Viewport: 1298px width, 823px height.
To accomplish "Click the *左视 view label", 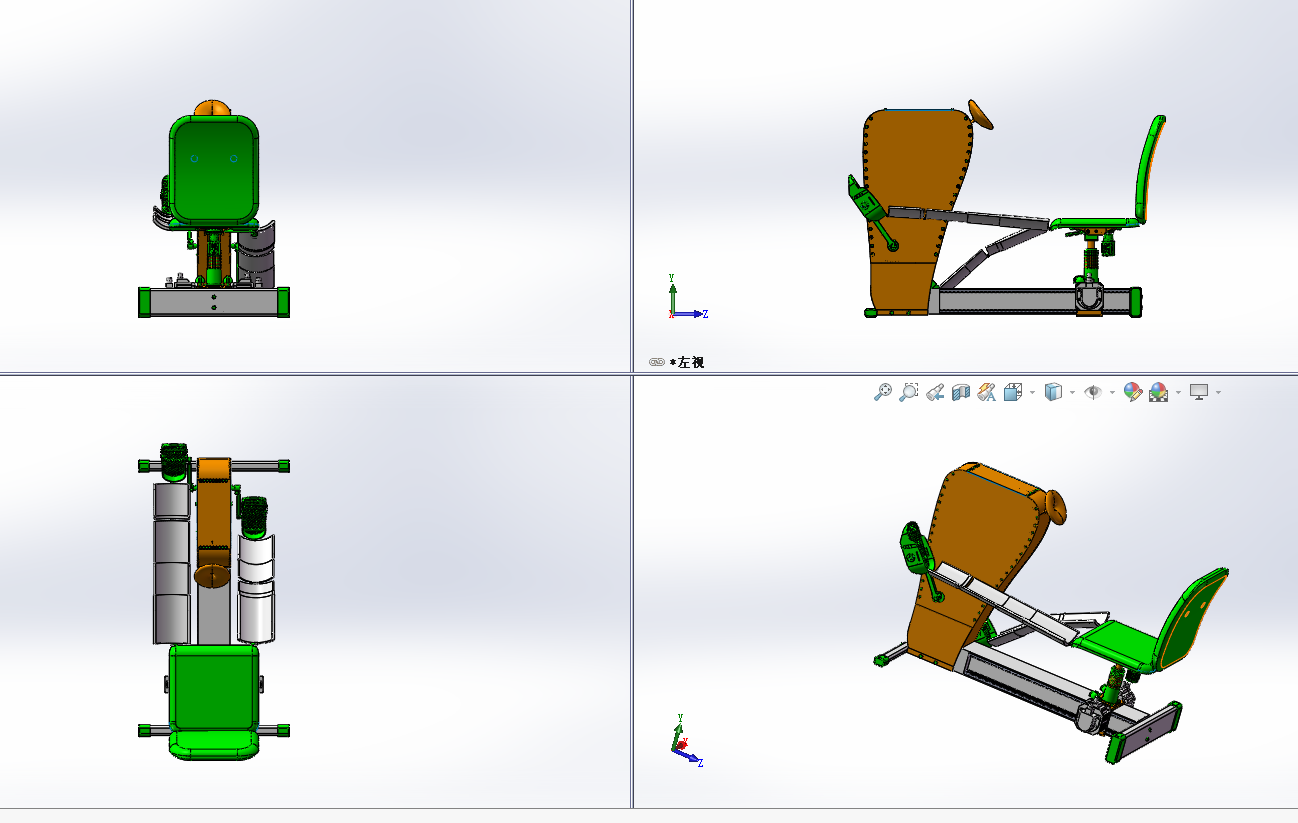I will click(x=687, y=362).
